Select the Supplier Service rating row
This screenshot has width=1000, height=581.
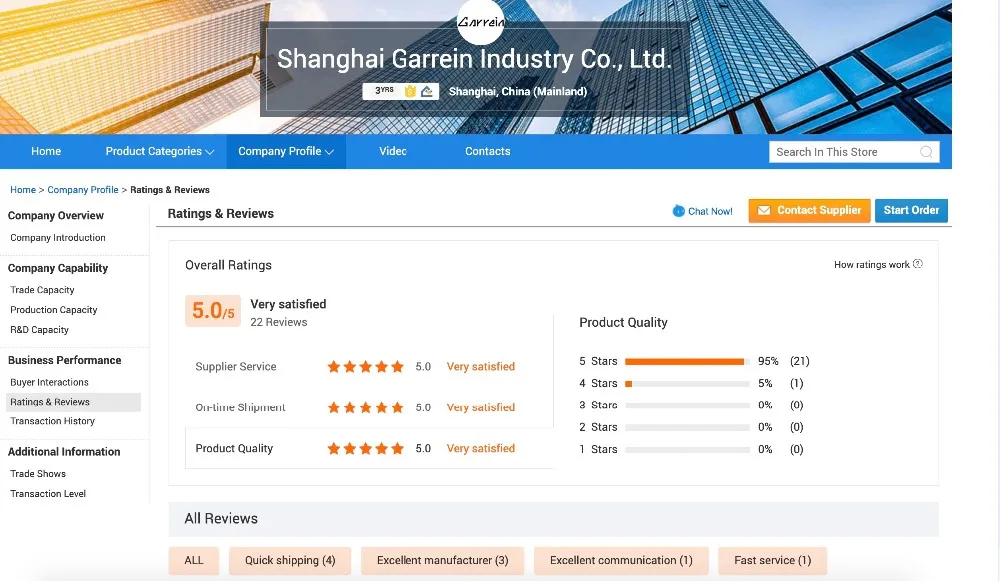tap(369, 367)
